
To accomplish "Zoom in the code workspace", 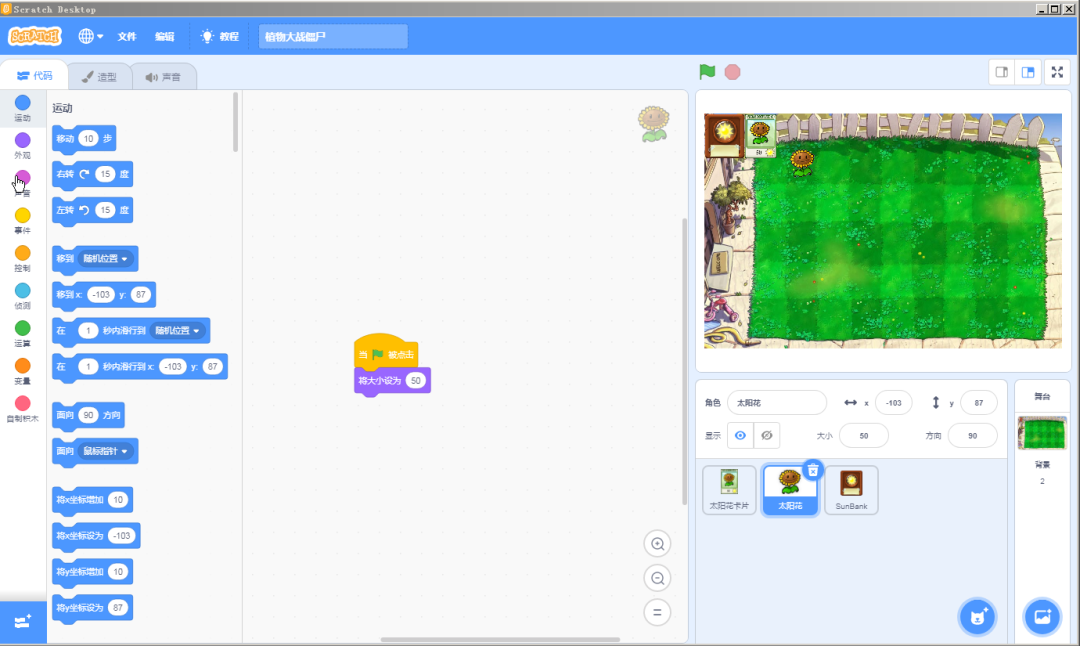I will (657, 544).
